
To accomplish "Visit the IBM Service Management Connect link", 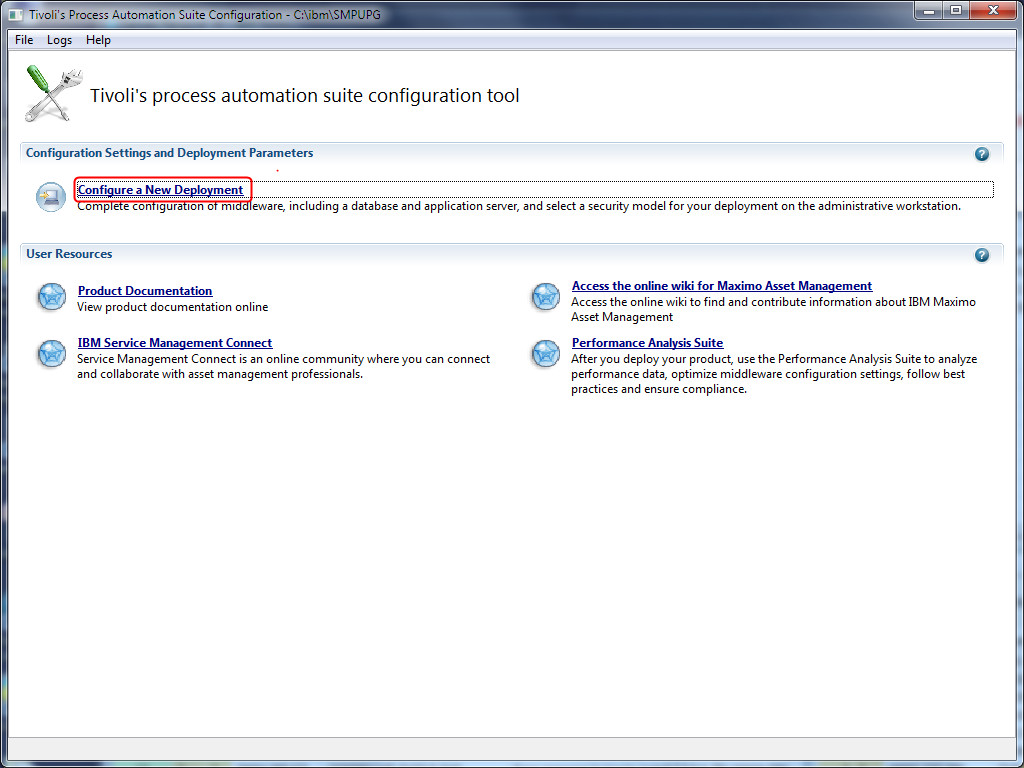I will [175, 342].
